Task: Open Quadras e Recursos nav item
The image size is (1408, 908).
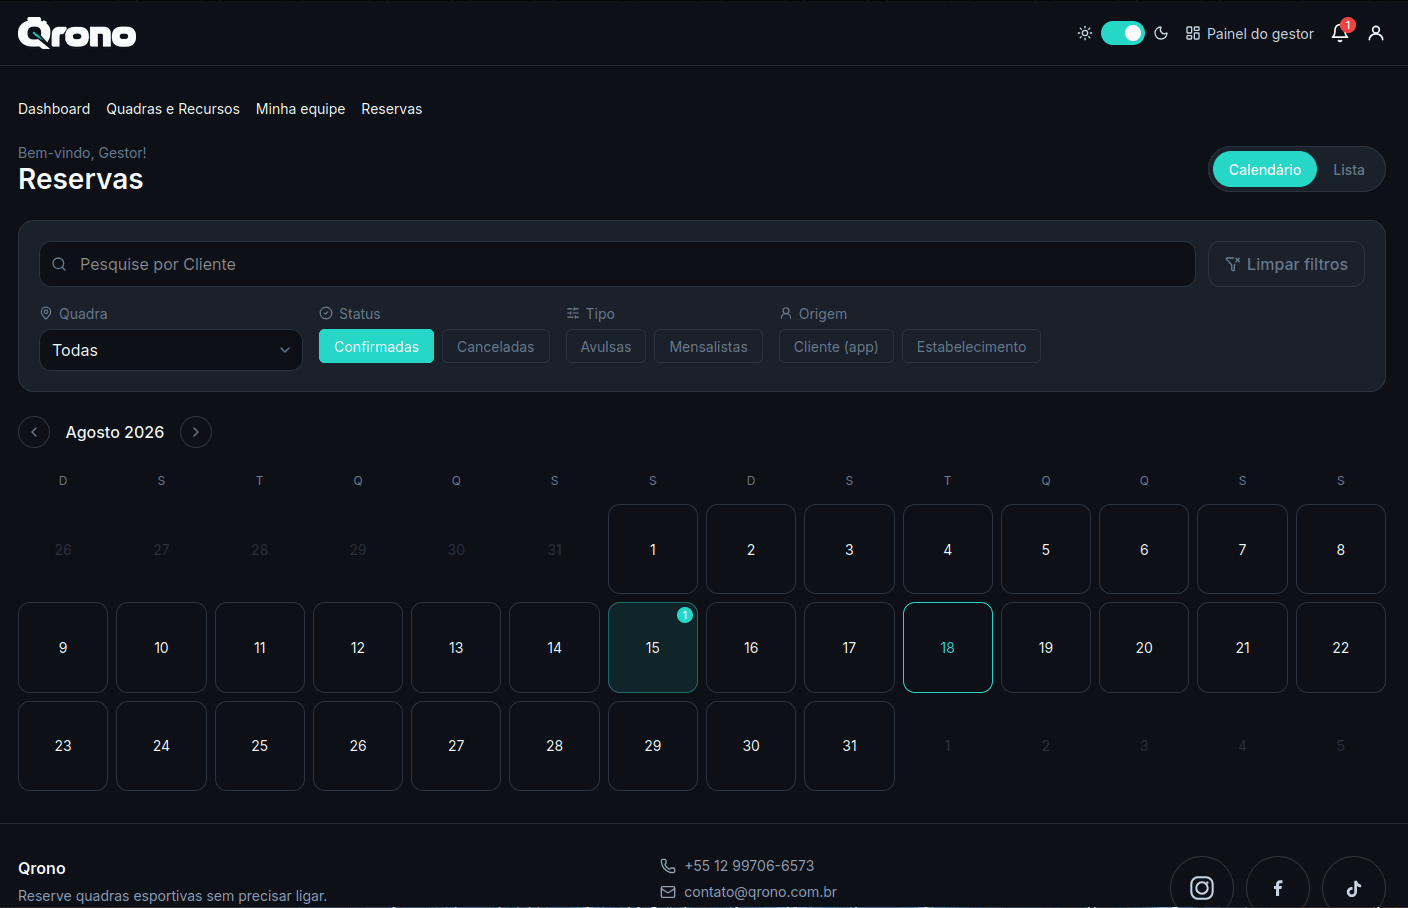Action: point(173,109)
